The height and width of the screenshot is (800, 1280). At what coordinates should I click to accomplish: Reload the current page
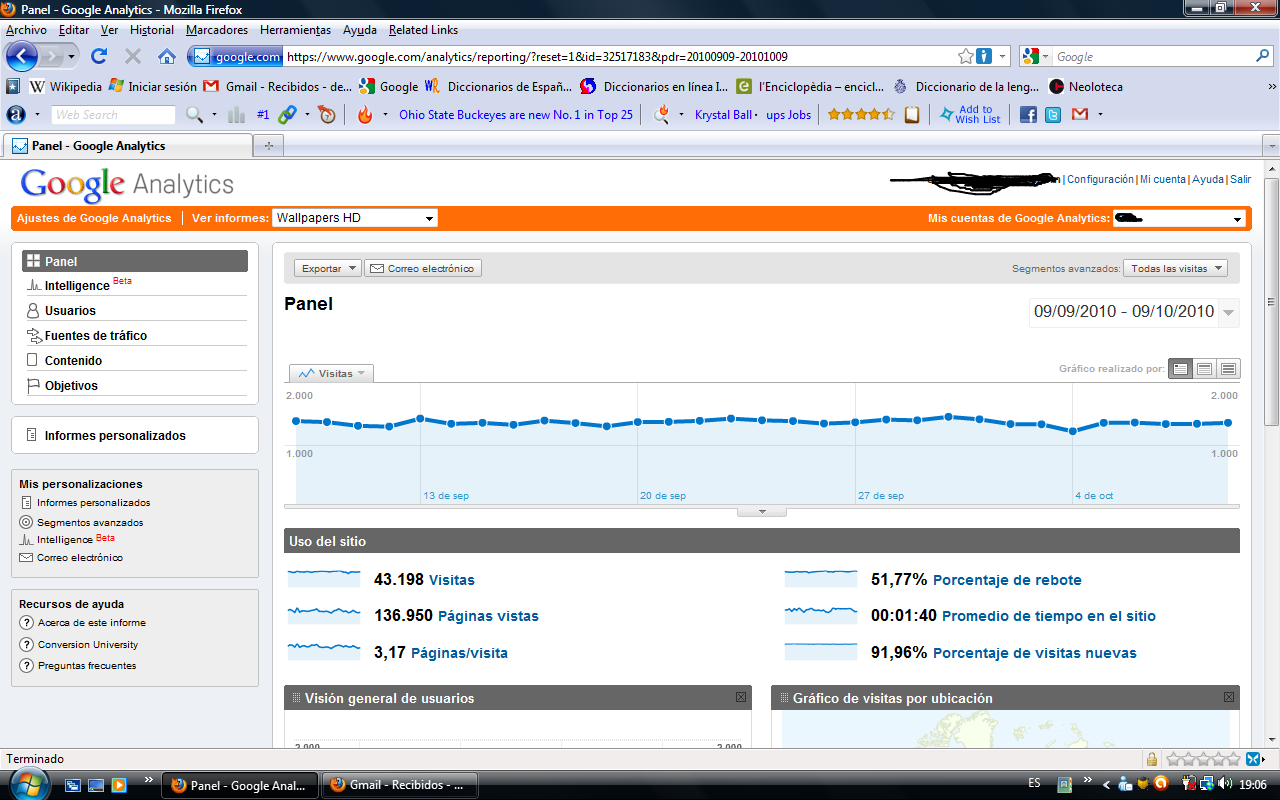[x=99, y=56]
